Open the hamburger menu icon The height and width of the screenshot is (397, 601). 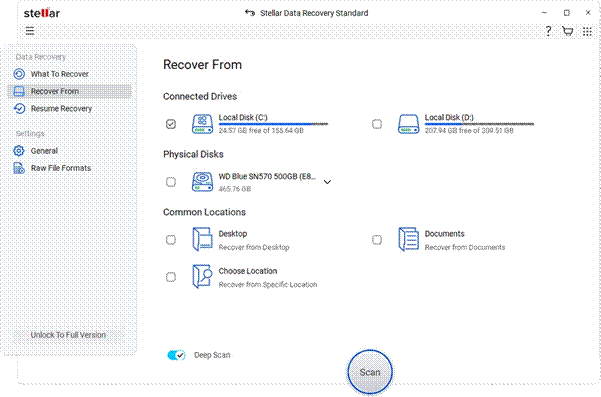coord(30,31)
